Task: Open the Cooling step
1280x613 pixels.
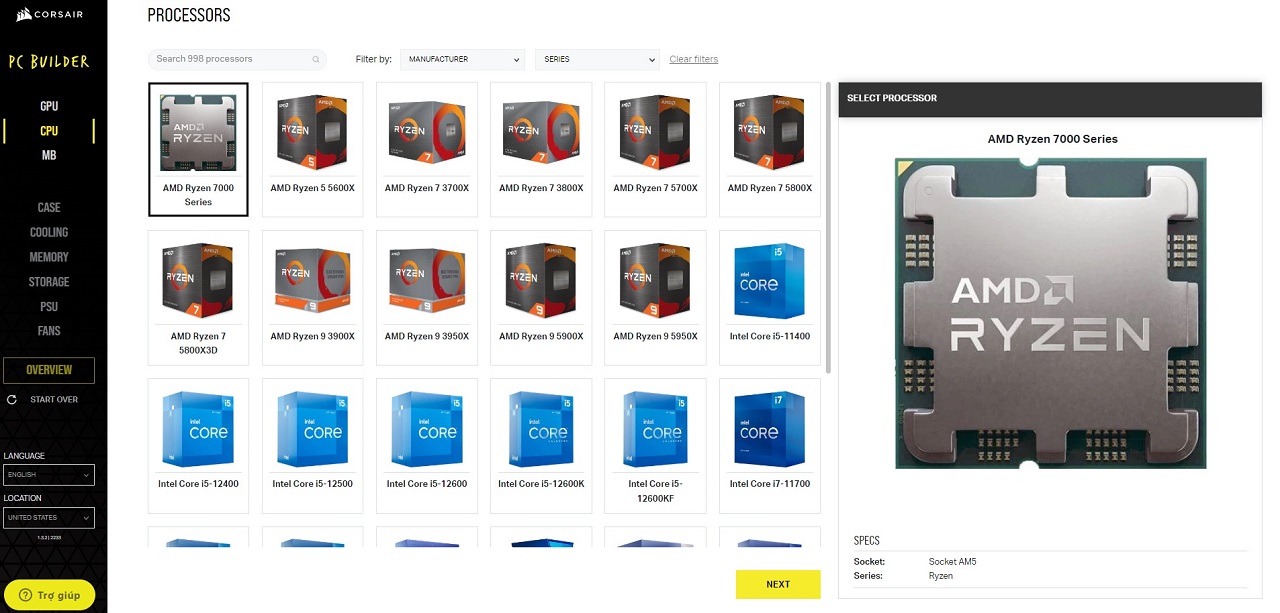Action: 49,232
